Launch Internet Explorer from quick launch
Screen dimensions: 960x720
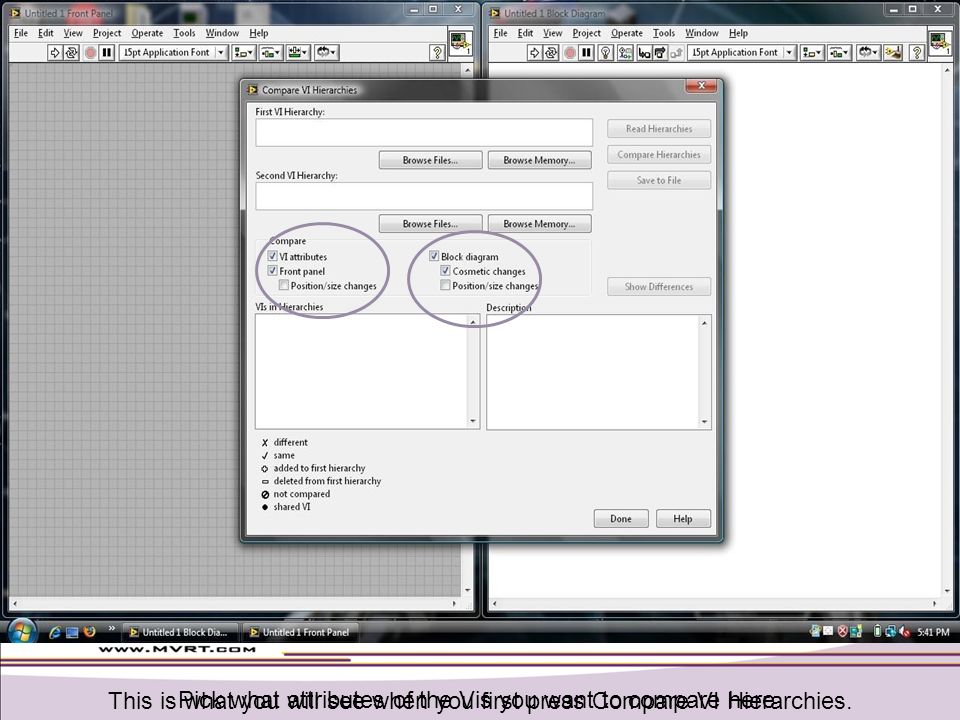coord(54,632)
